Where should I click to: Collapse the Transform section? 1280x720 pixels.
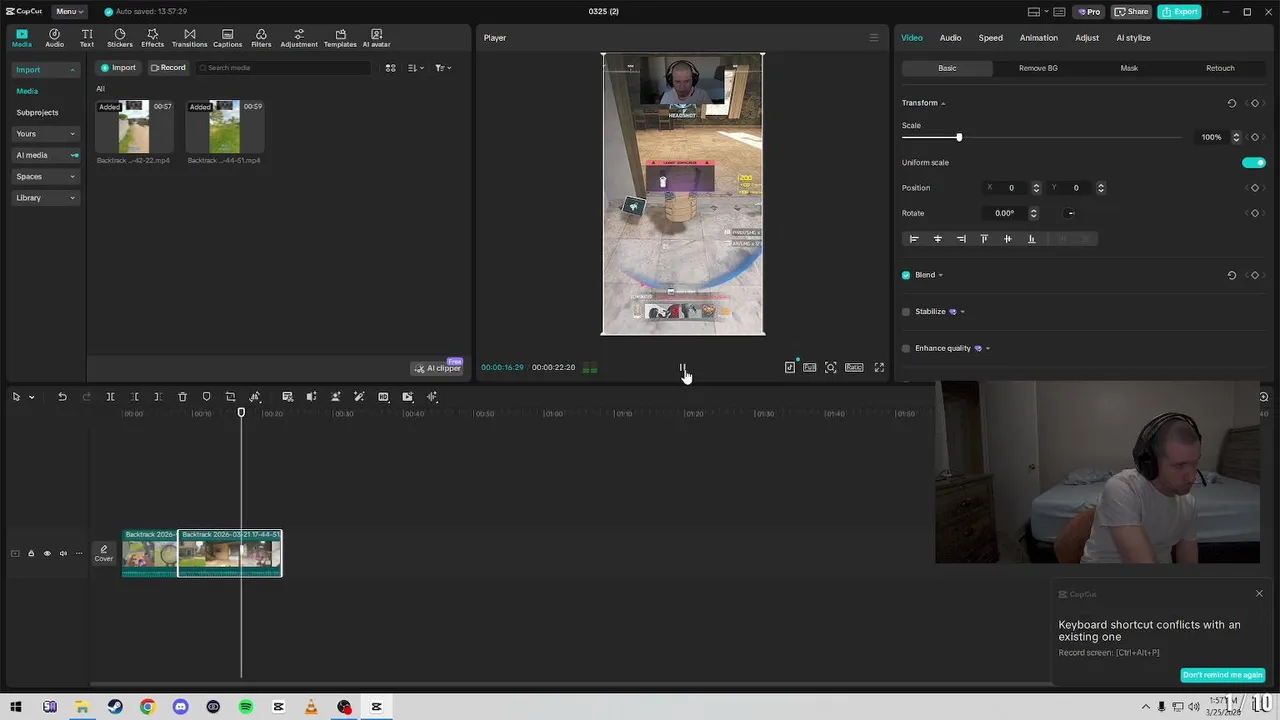pos(942,103)
